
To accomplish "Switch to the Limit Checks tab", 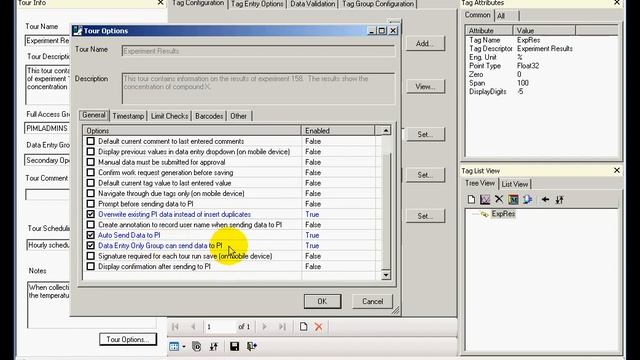I will (169, 116).
